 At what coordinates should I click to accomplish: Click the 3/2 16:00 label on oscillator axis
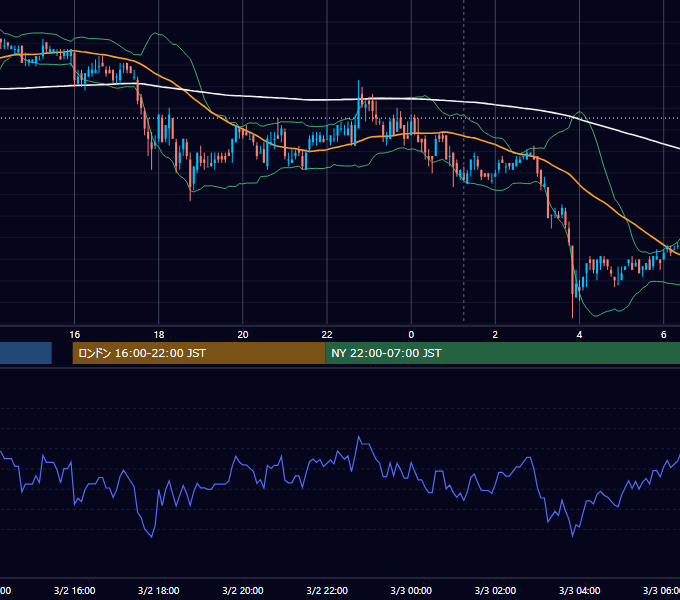pos(75,590)
